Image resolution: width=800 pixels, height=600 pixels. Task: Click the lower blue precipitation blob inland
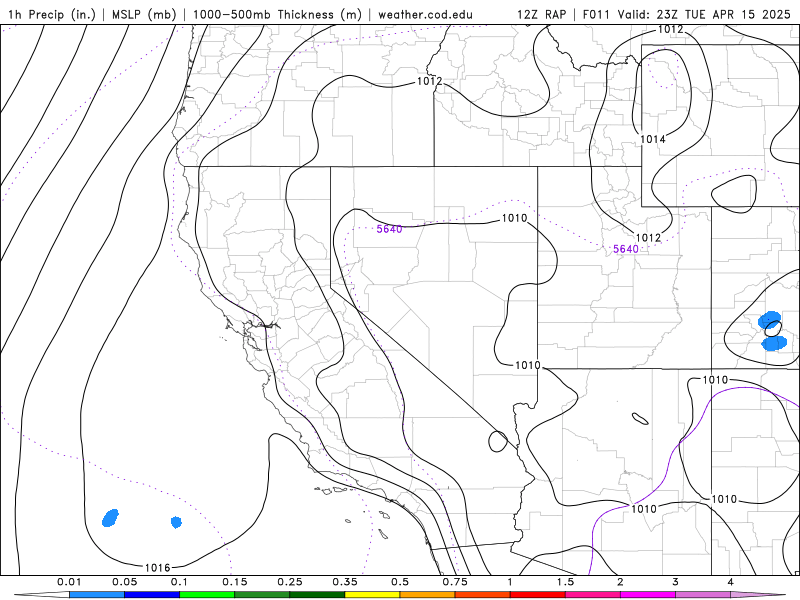(774, 343)
